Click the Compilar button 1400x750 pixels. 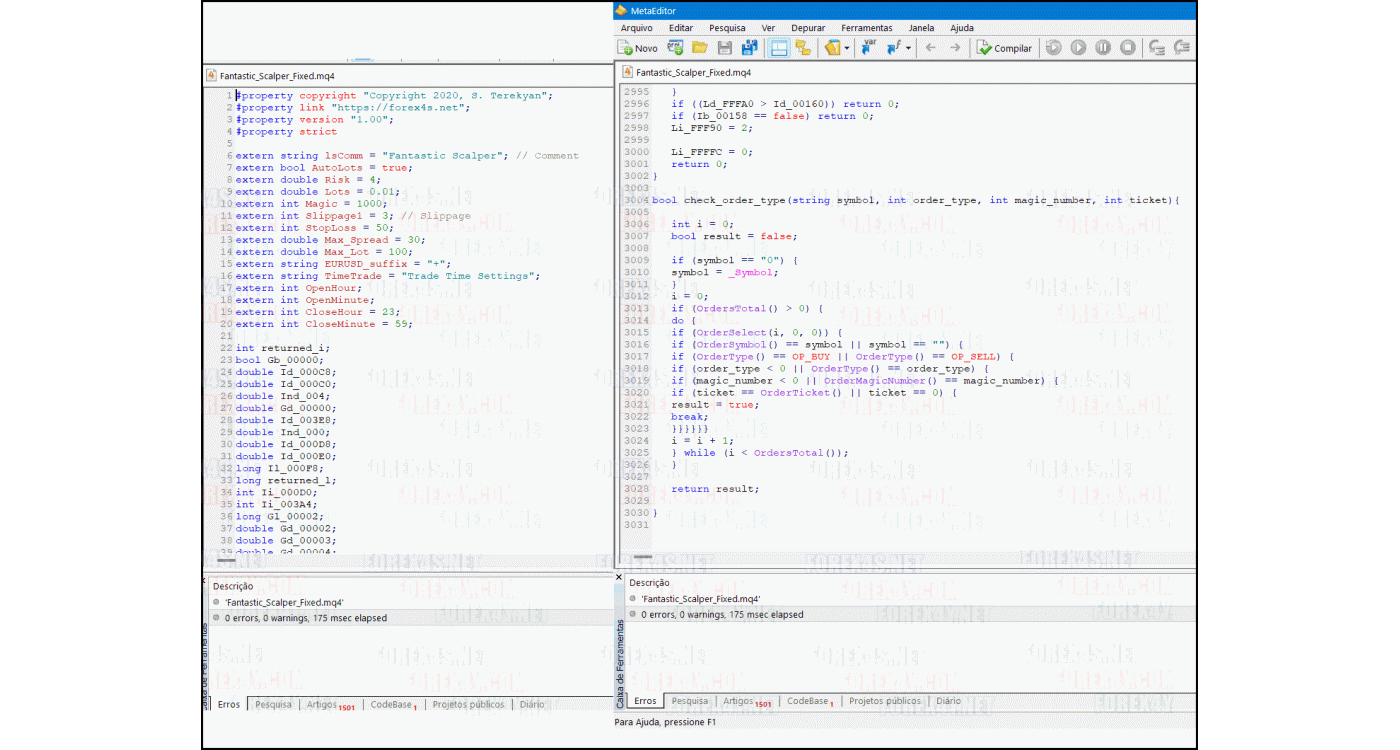[1004, 48]
